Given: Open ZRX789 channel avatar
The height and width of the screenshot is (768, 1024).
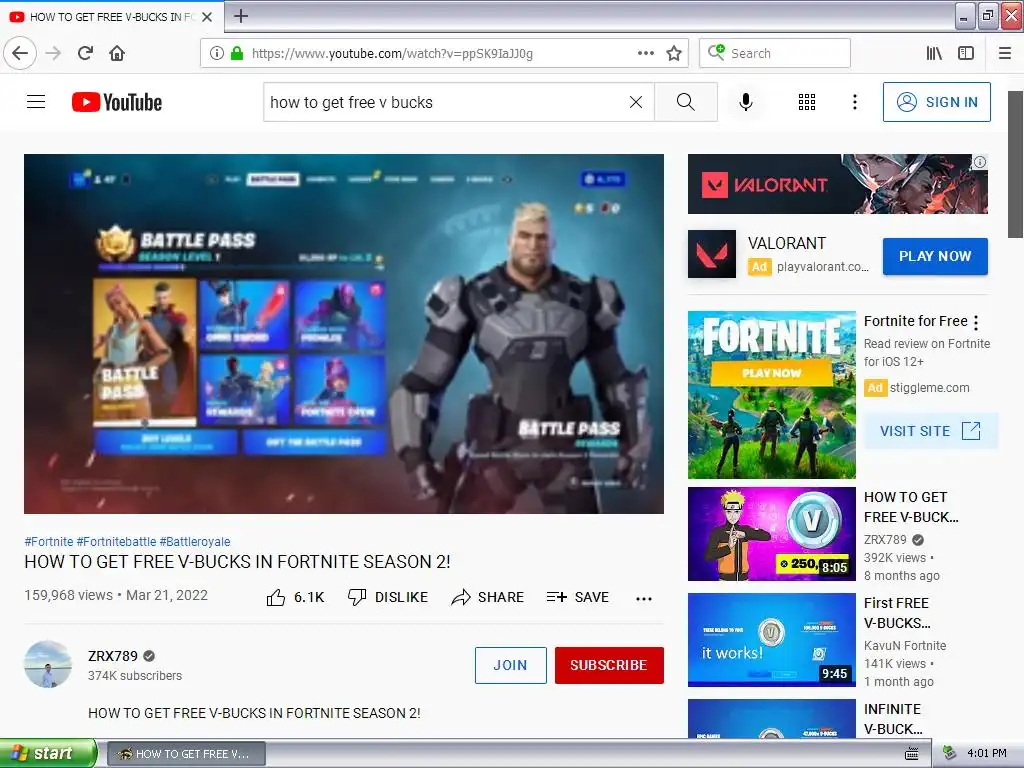Looking at the screenshot, I should [x=48, y=664].
